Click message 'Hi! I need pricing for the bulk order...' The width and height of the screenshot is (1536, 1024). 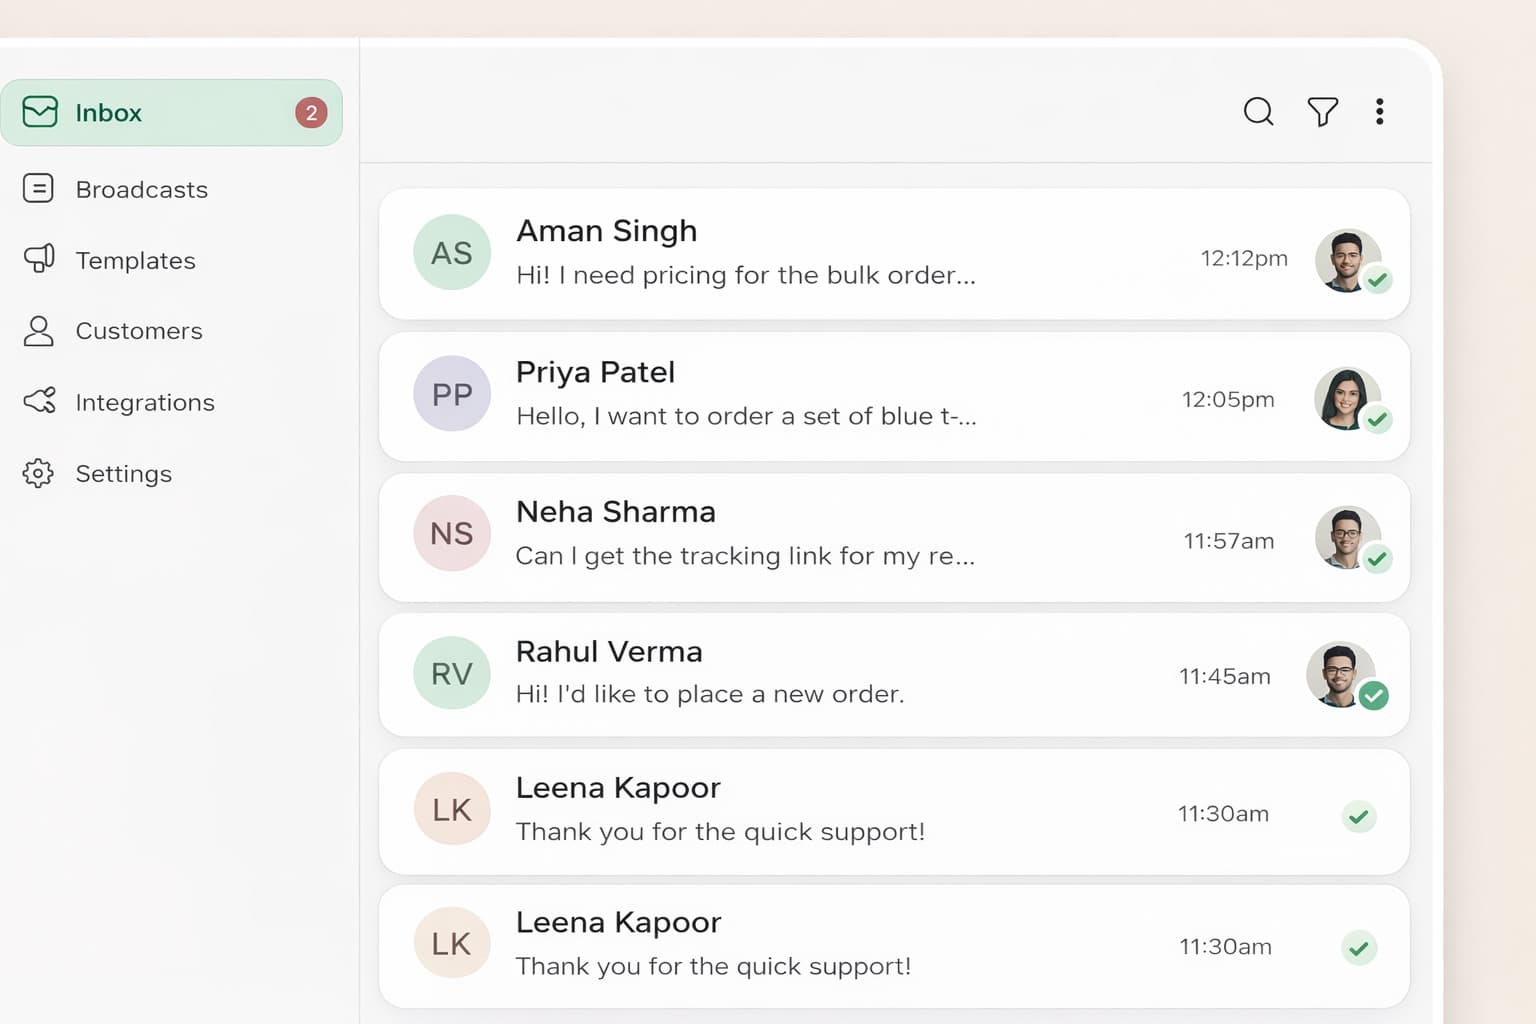[746, 275]
